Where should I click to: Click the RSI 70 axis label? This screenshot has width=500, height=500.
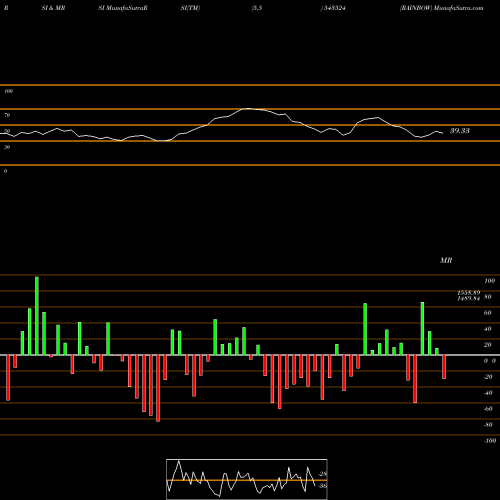7,115
